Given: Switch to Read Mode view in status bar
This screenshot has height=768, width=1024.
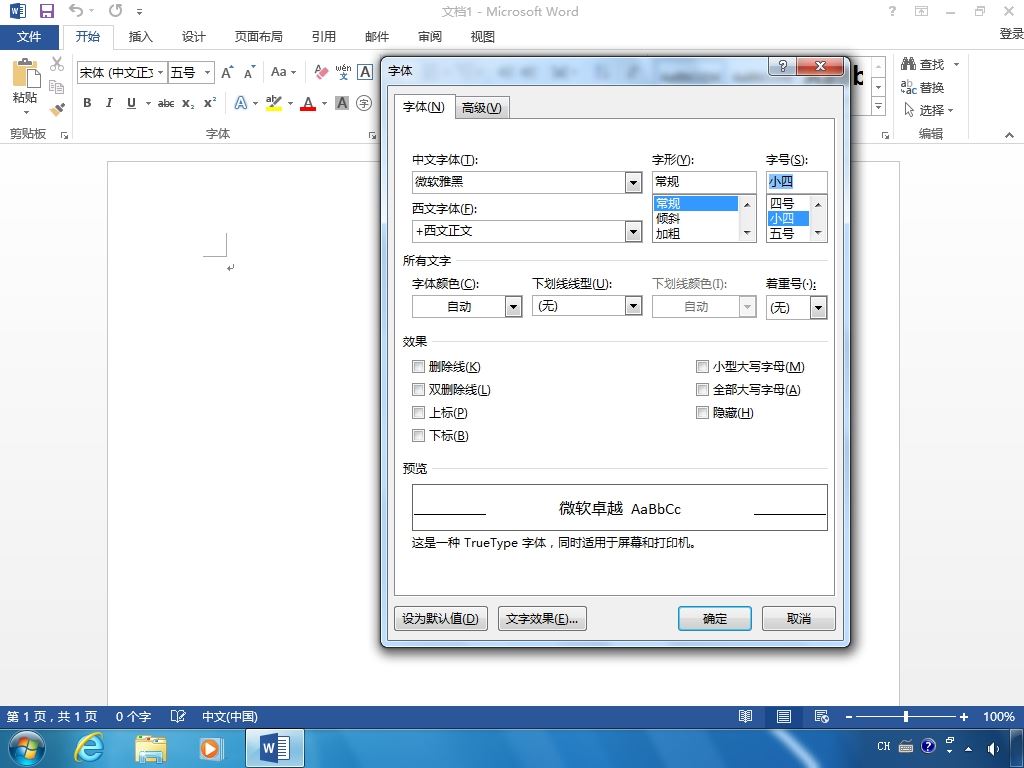Looking at the screenshot, I should 745,716.
